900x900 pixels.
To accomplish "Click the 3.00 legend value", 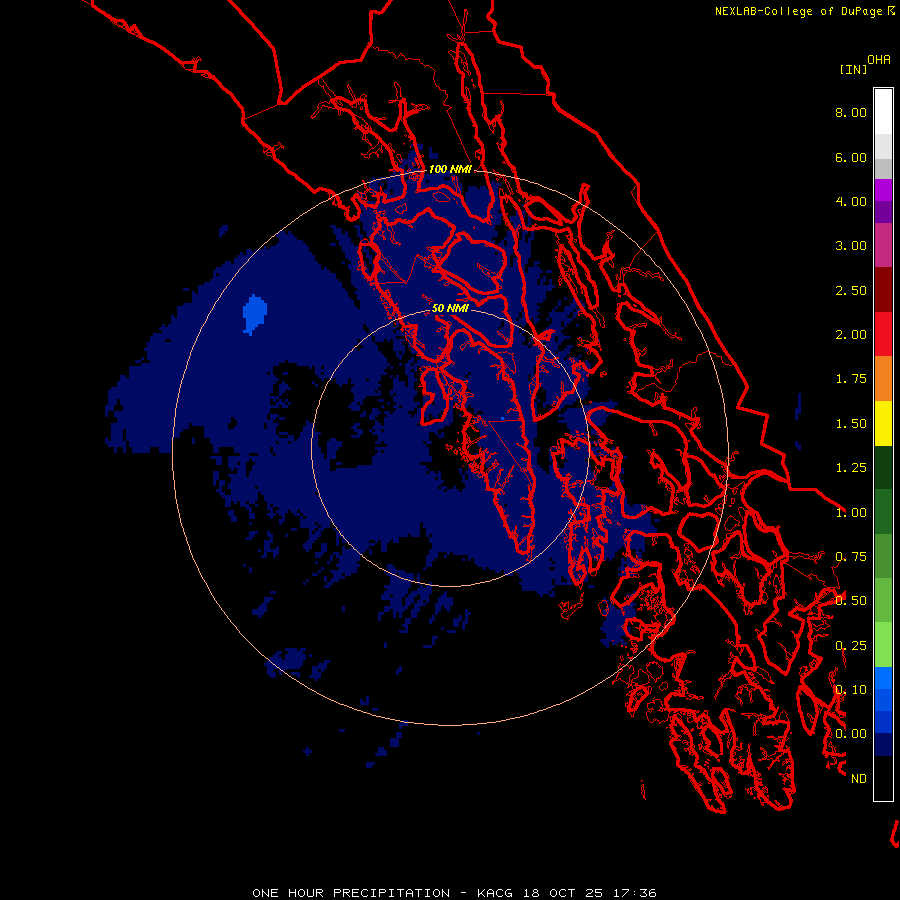I will [x=851, y=246].
